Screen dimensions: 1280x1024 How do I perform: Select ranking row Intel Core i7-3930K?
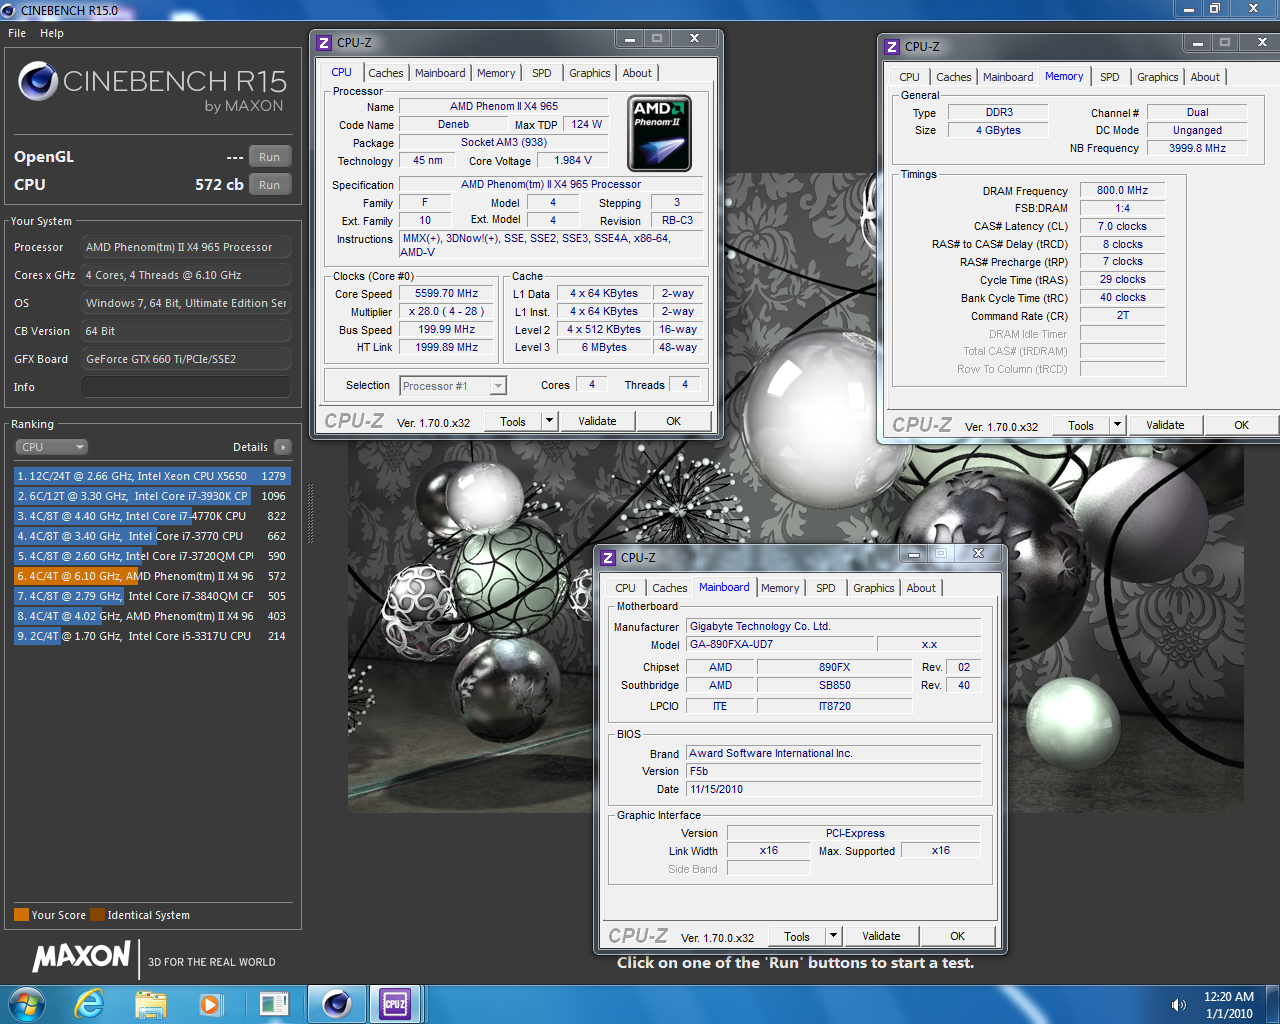[x=152, y=496]
